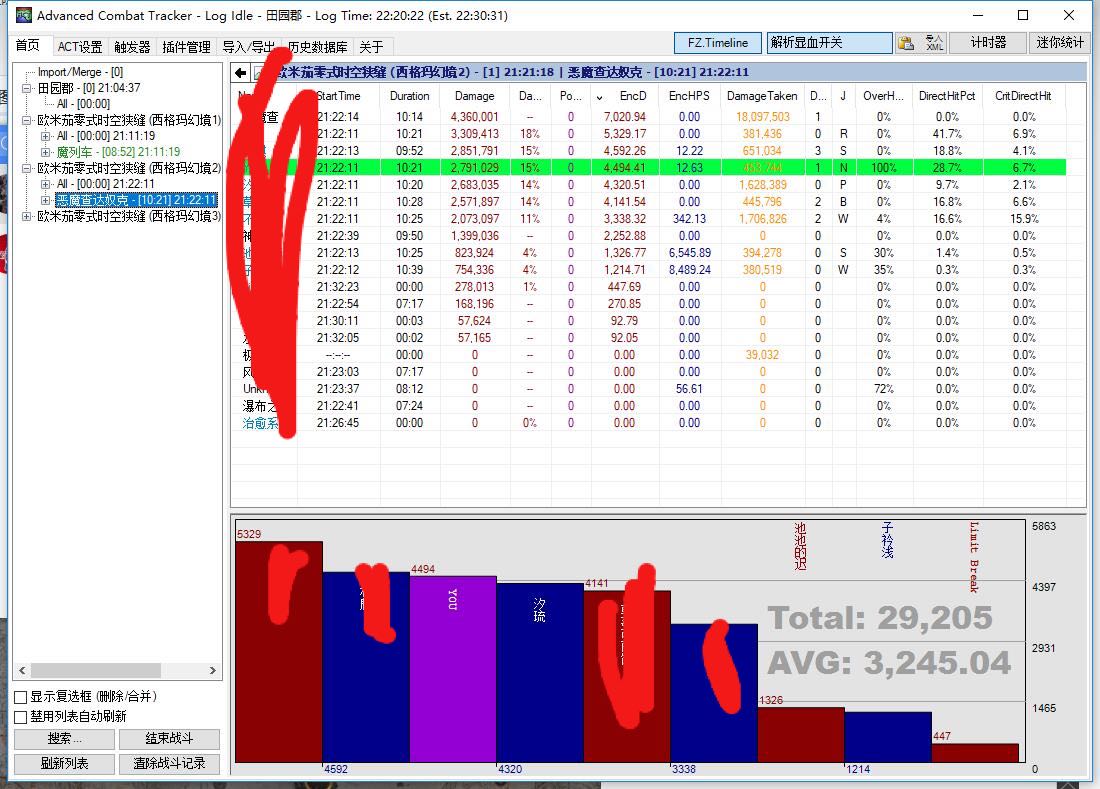The image size is (1100, 789).
Task: Select the blue 汐琉 bar in chart
Action: [x=539, y=673]
